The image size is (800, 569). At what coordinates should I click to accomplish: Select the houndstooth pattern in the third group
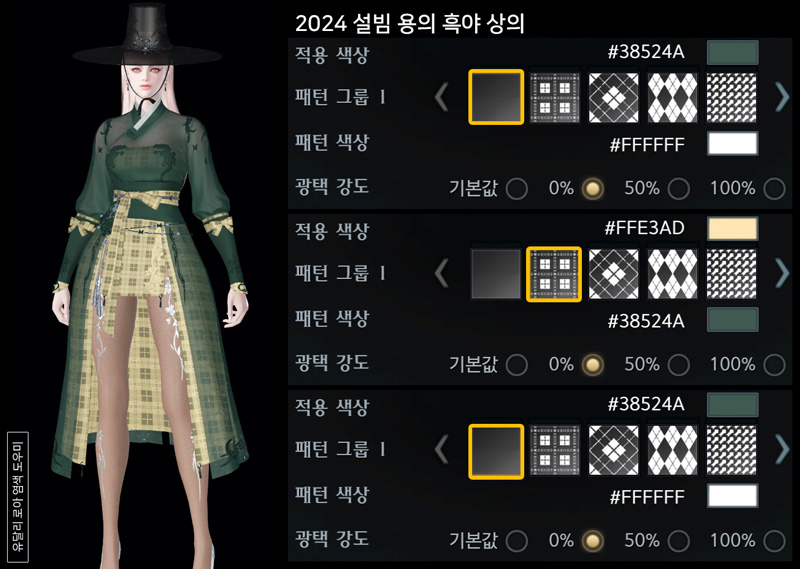[731, 451]
